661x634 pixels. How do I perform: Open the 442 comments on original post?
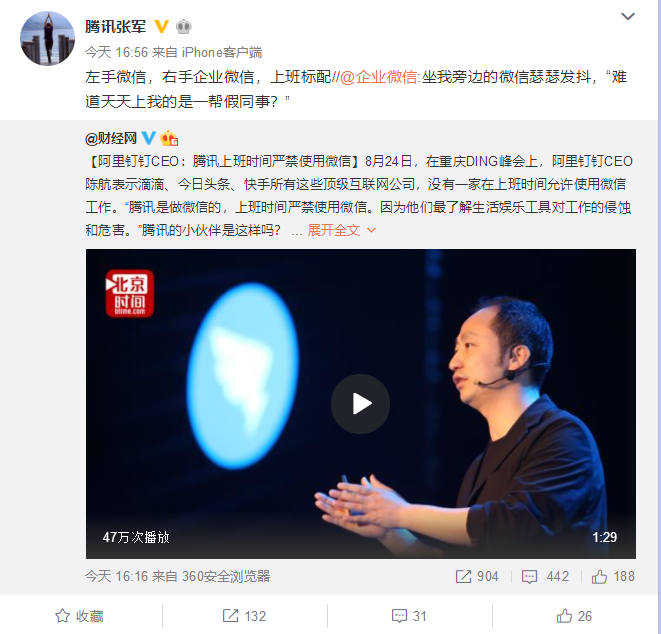(x=545, y=576)
